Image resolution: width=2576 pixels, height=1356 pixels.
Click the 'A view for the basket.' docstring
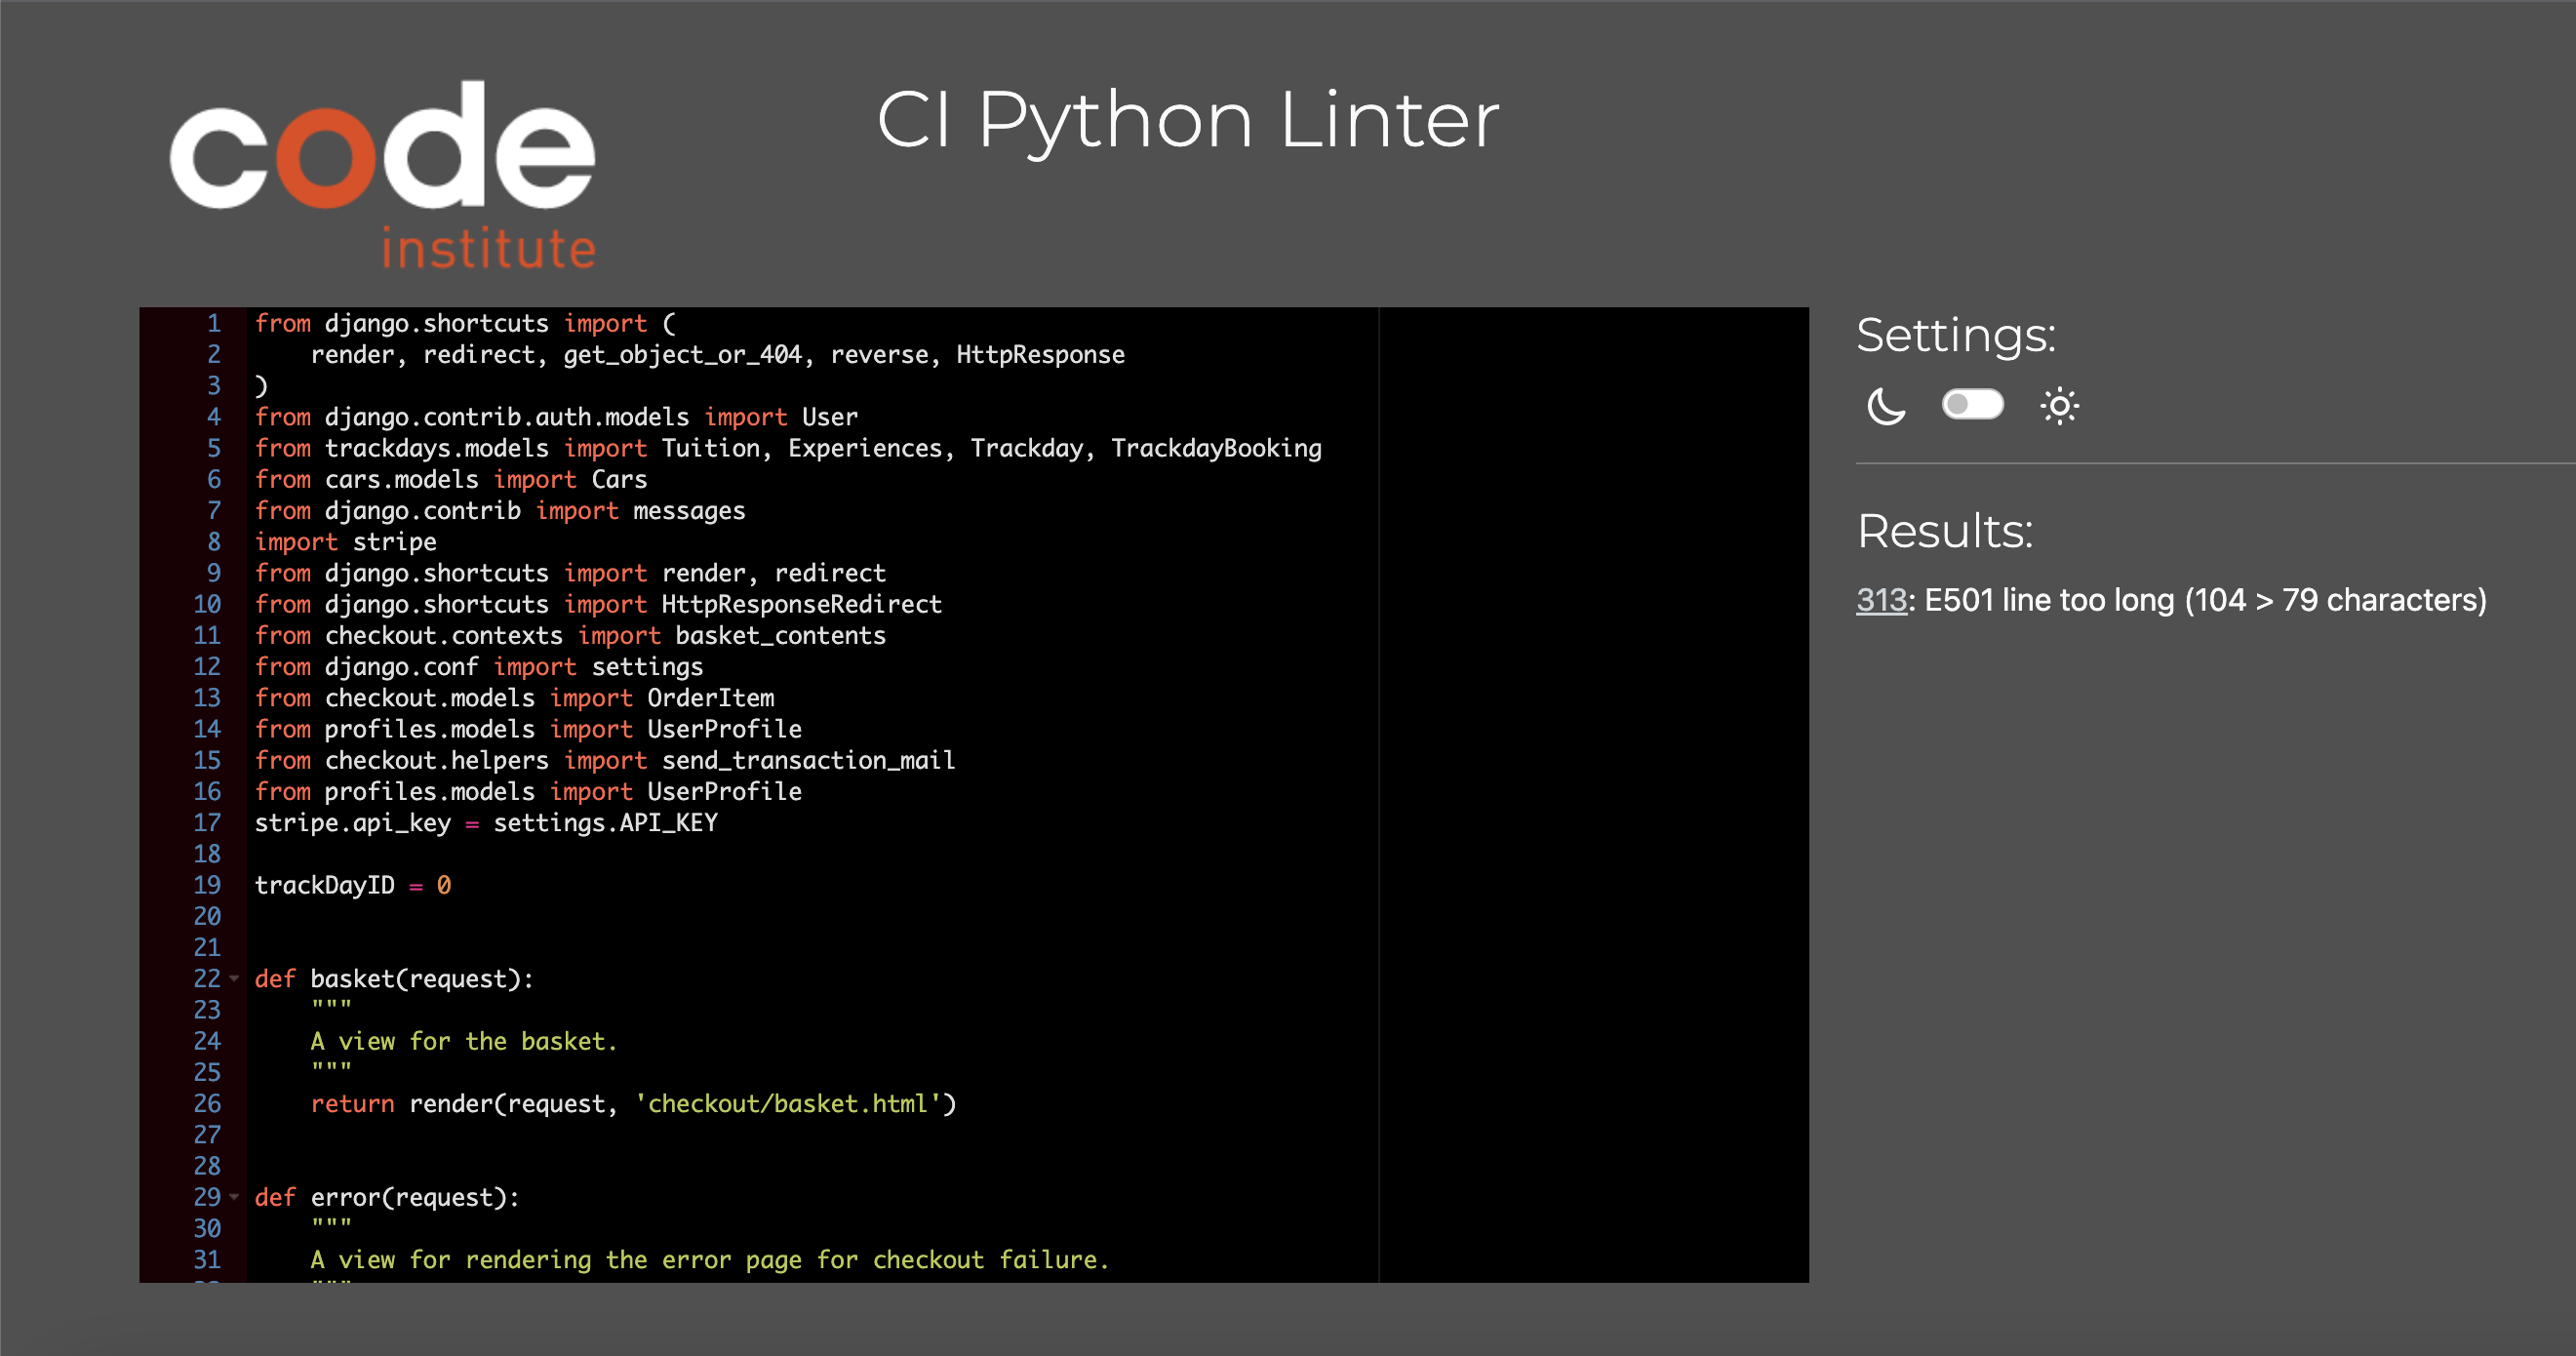pos(464,1041)
